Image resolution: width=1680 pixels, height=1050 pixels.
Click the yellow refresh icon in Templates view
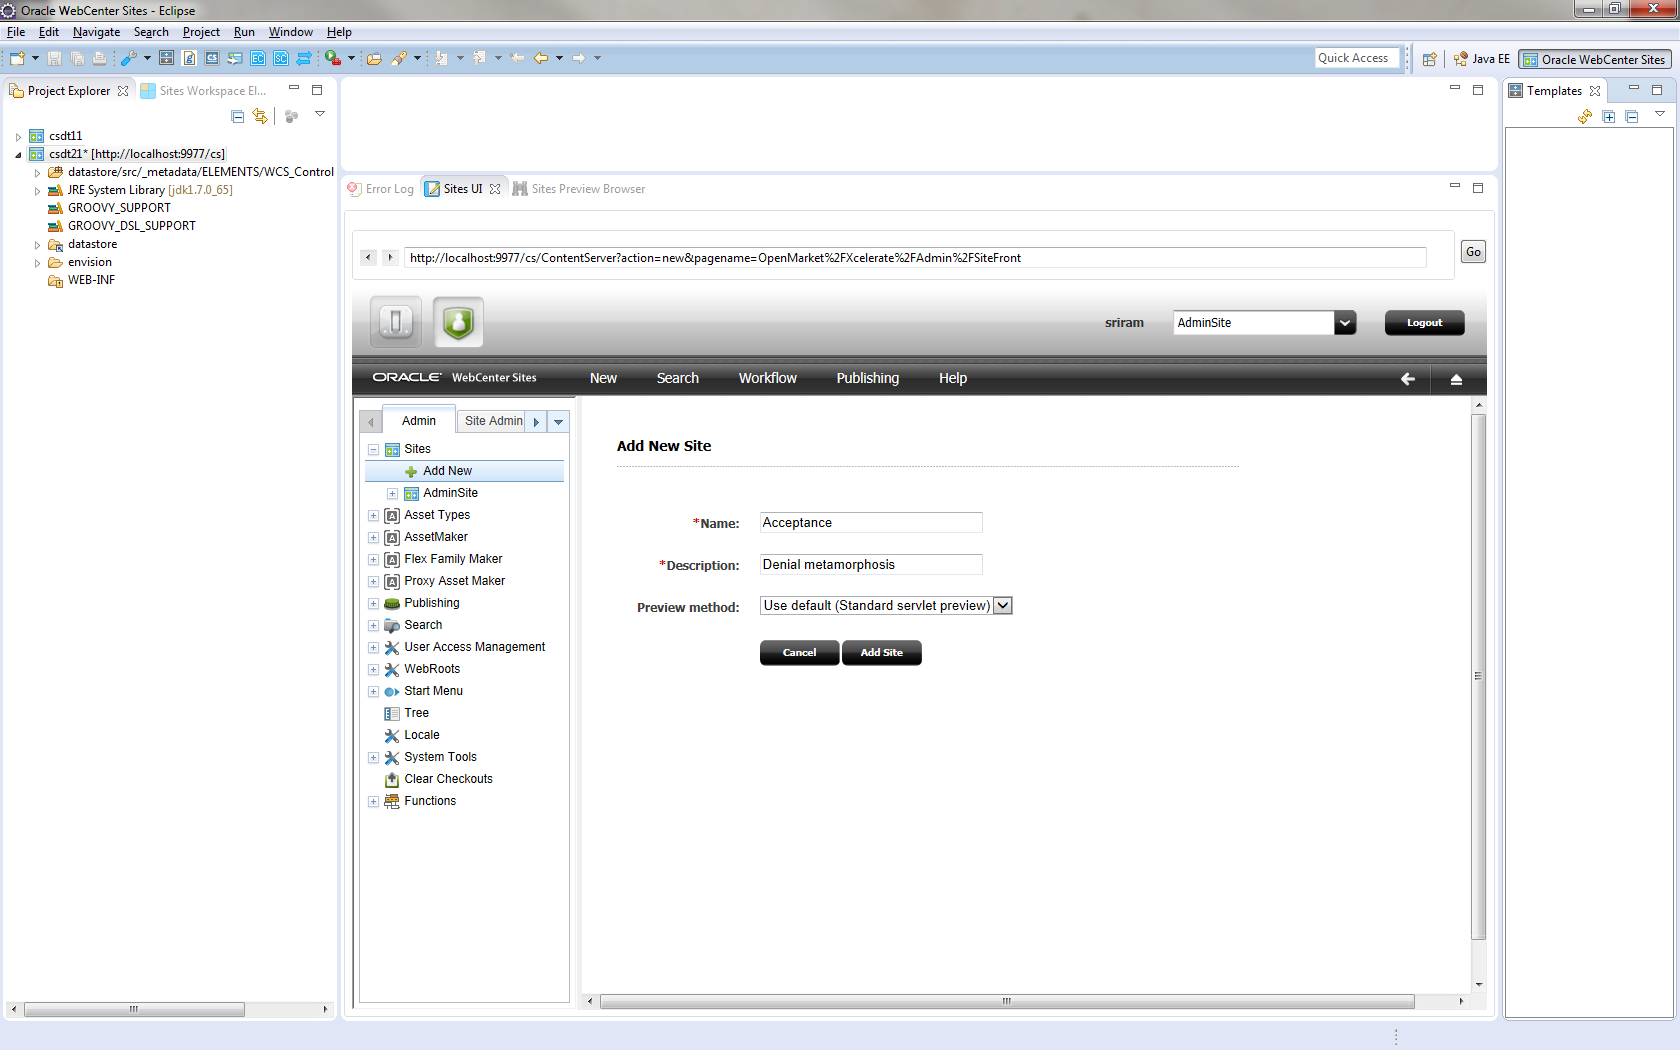pyautogui.click(x=1585, y=116)
